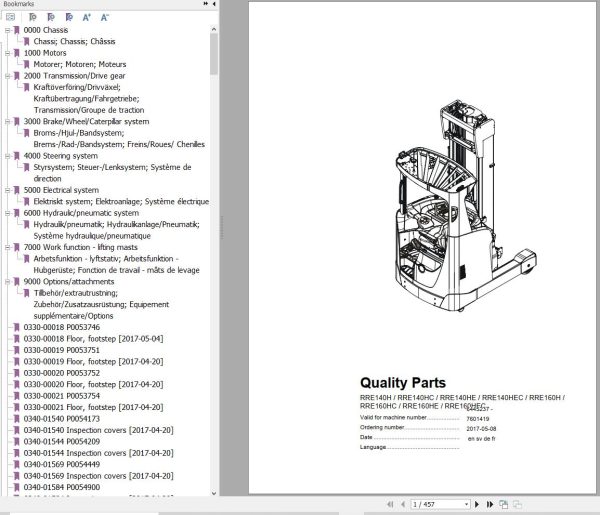Collapse the 7000 Work function node
This screenshot has height=515, width=600.
click(x=7, y=247)
